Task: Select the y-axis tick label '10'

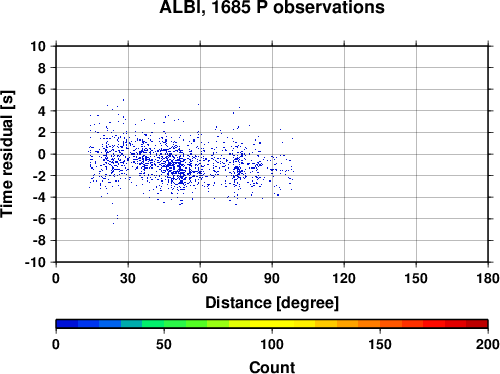Action: pos(38,46)
